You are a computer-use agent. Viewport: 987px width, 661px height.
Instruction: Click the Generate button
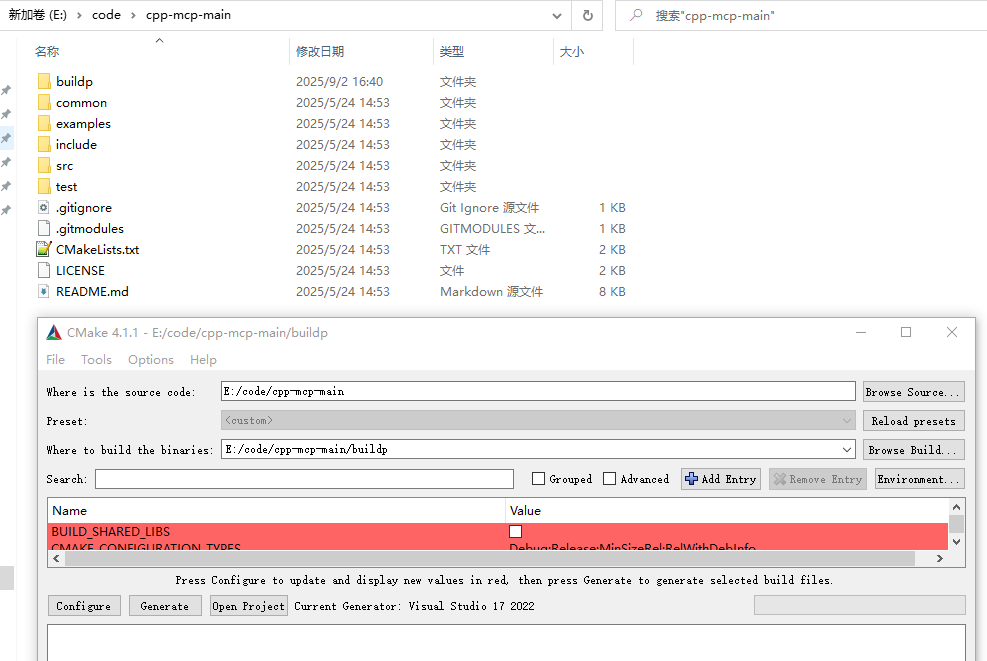165,606
